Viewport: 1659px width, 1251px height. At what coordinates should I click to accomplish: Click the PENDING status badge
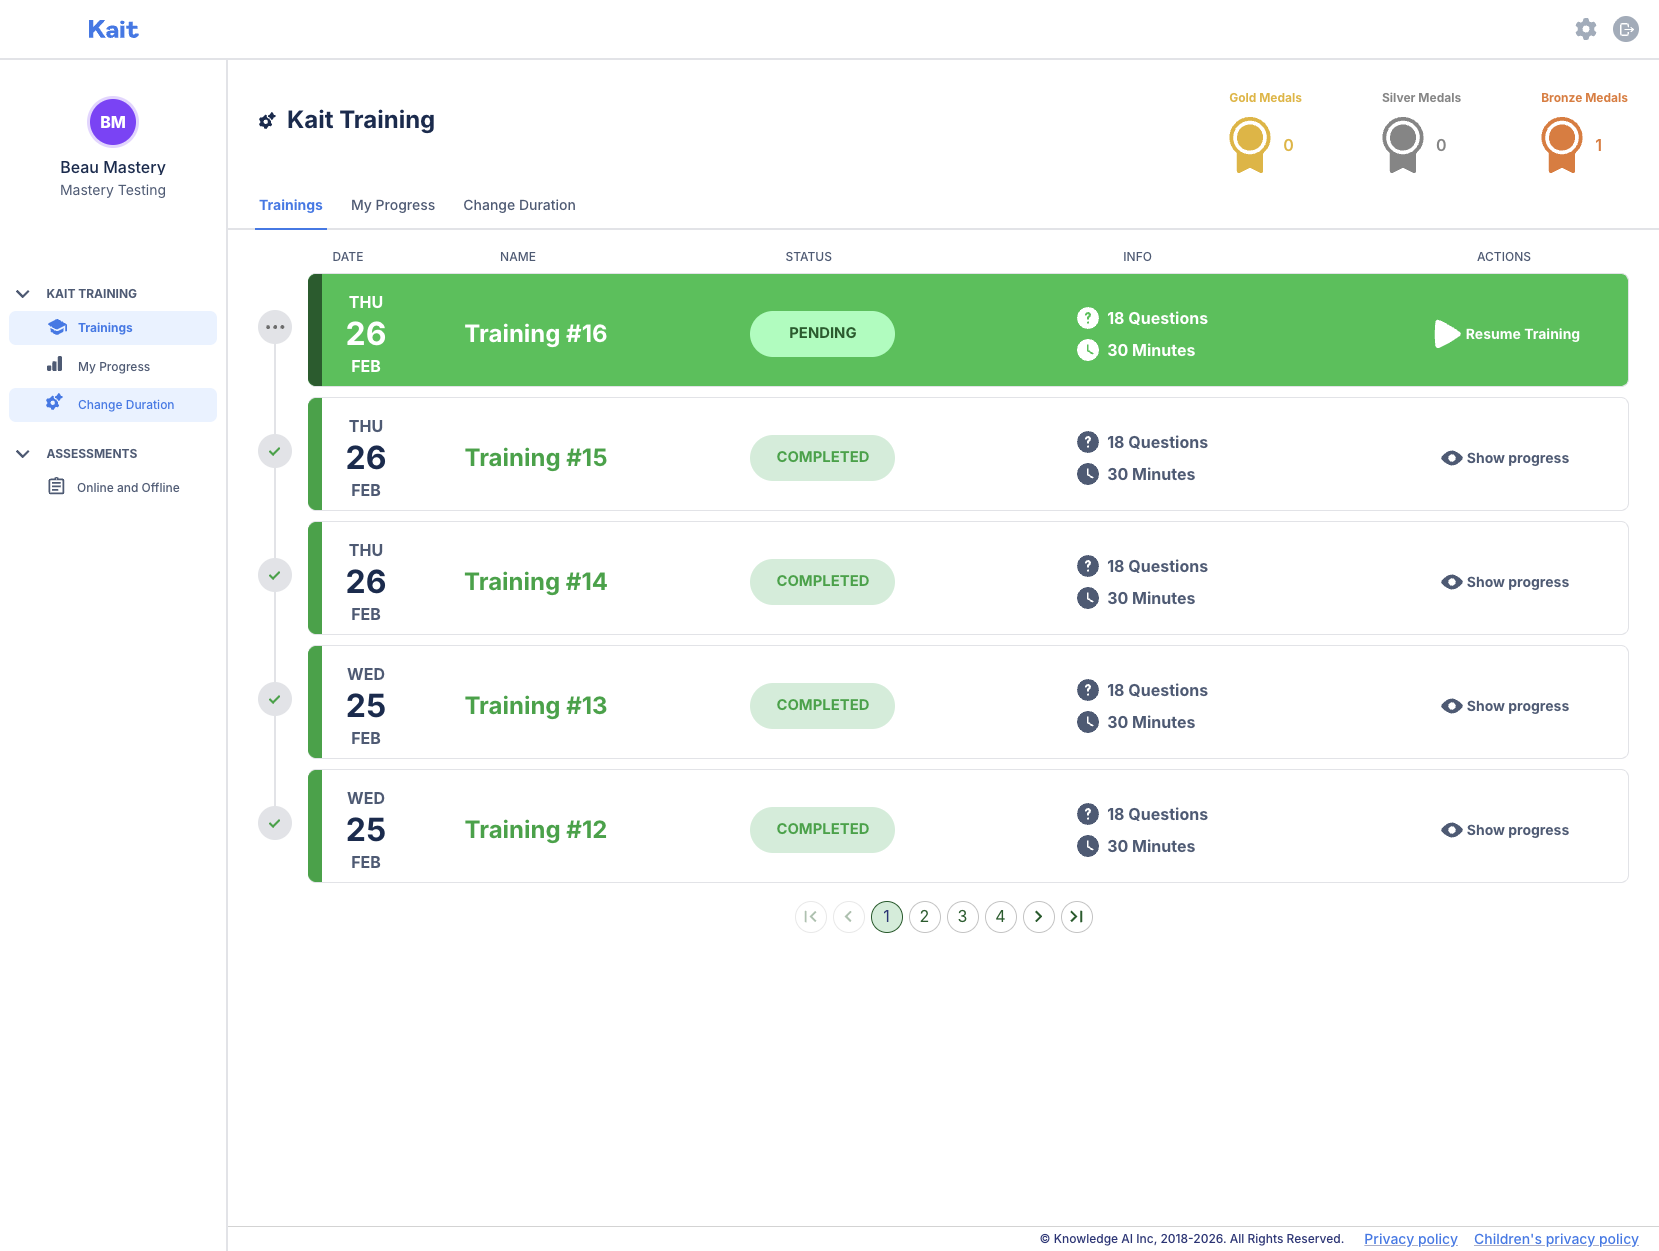pos(822,334)
